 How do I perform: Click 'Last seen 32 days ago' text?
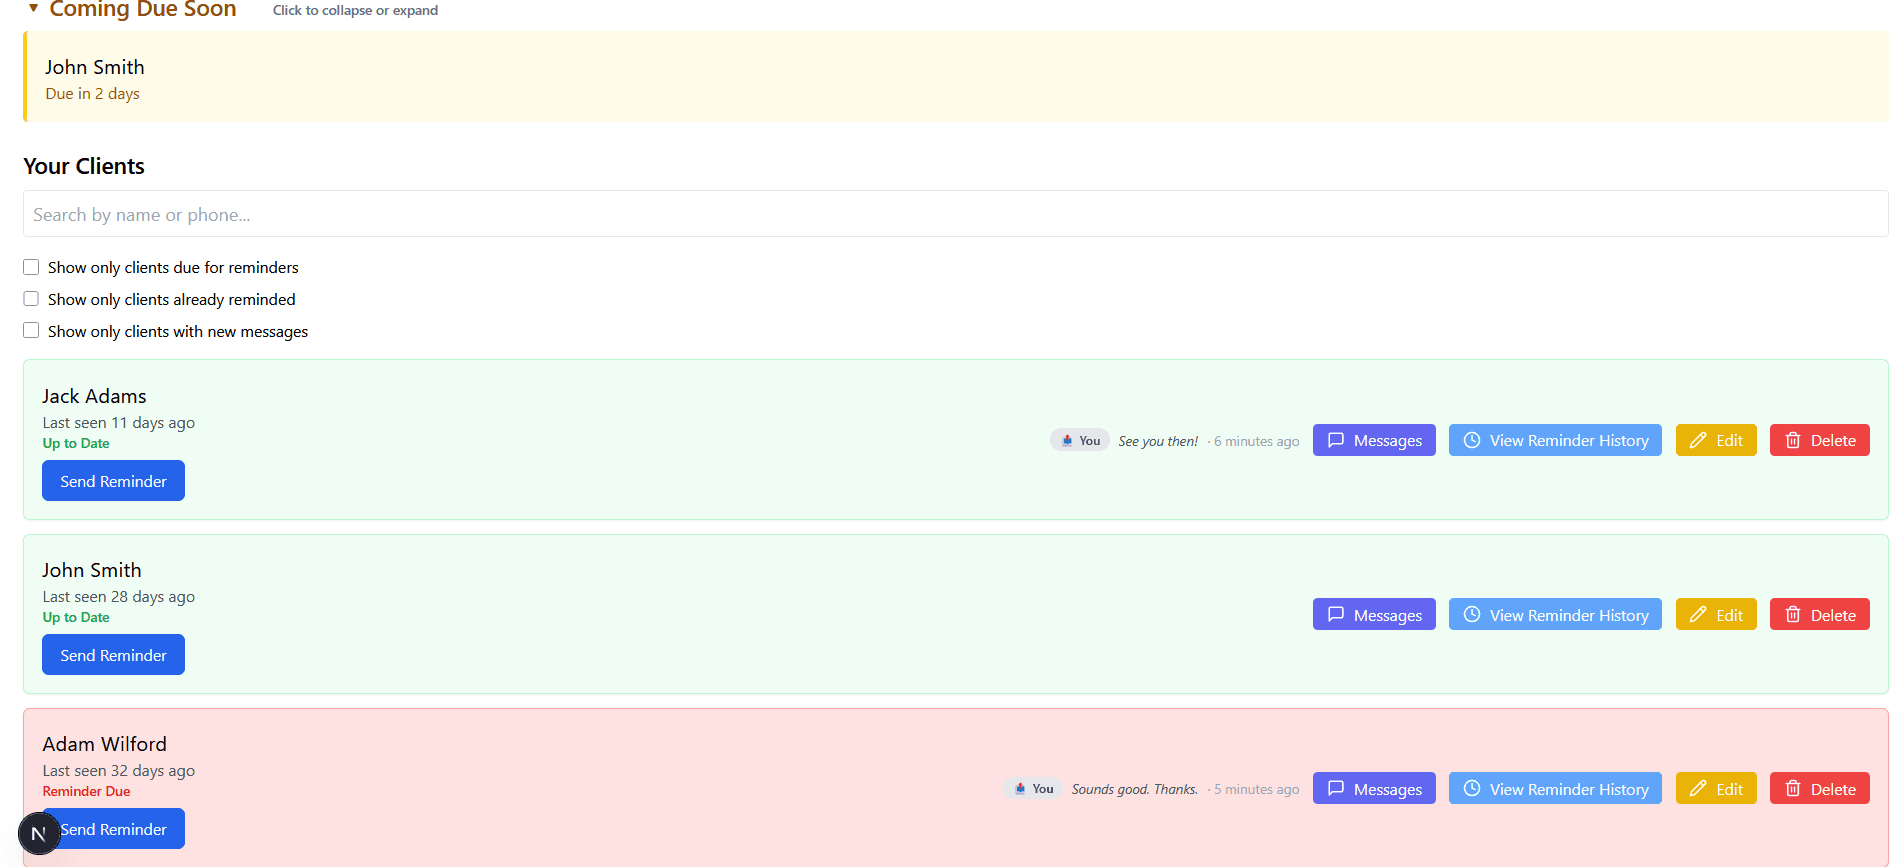click(x=119, y=771)
